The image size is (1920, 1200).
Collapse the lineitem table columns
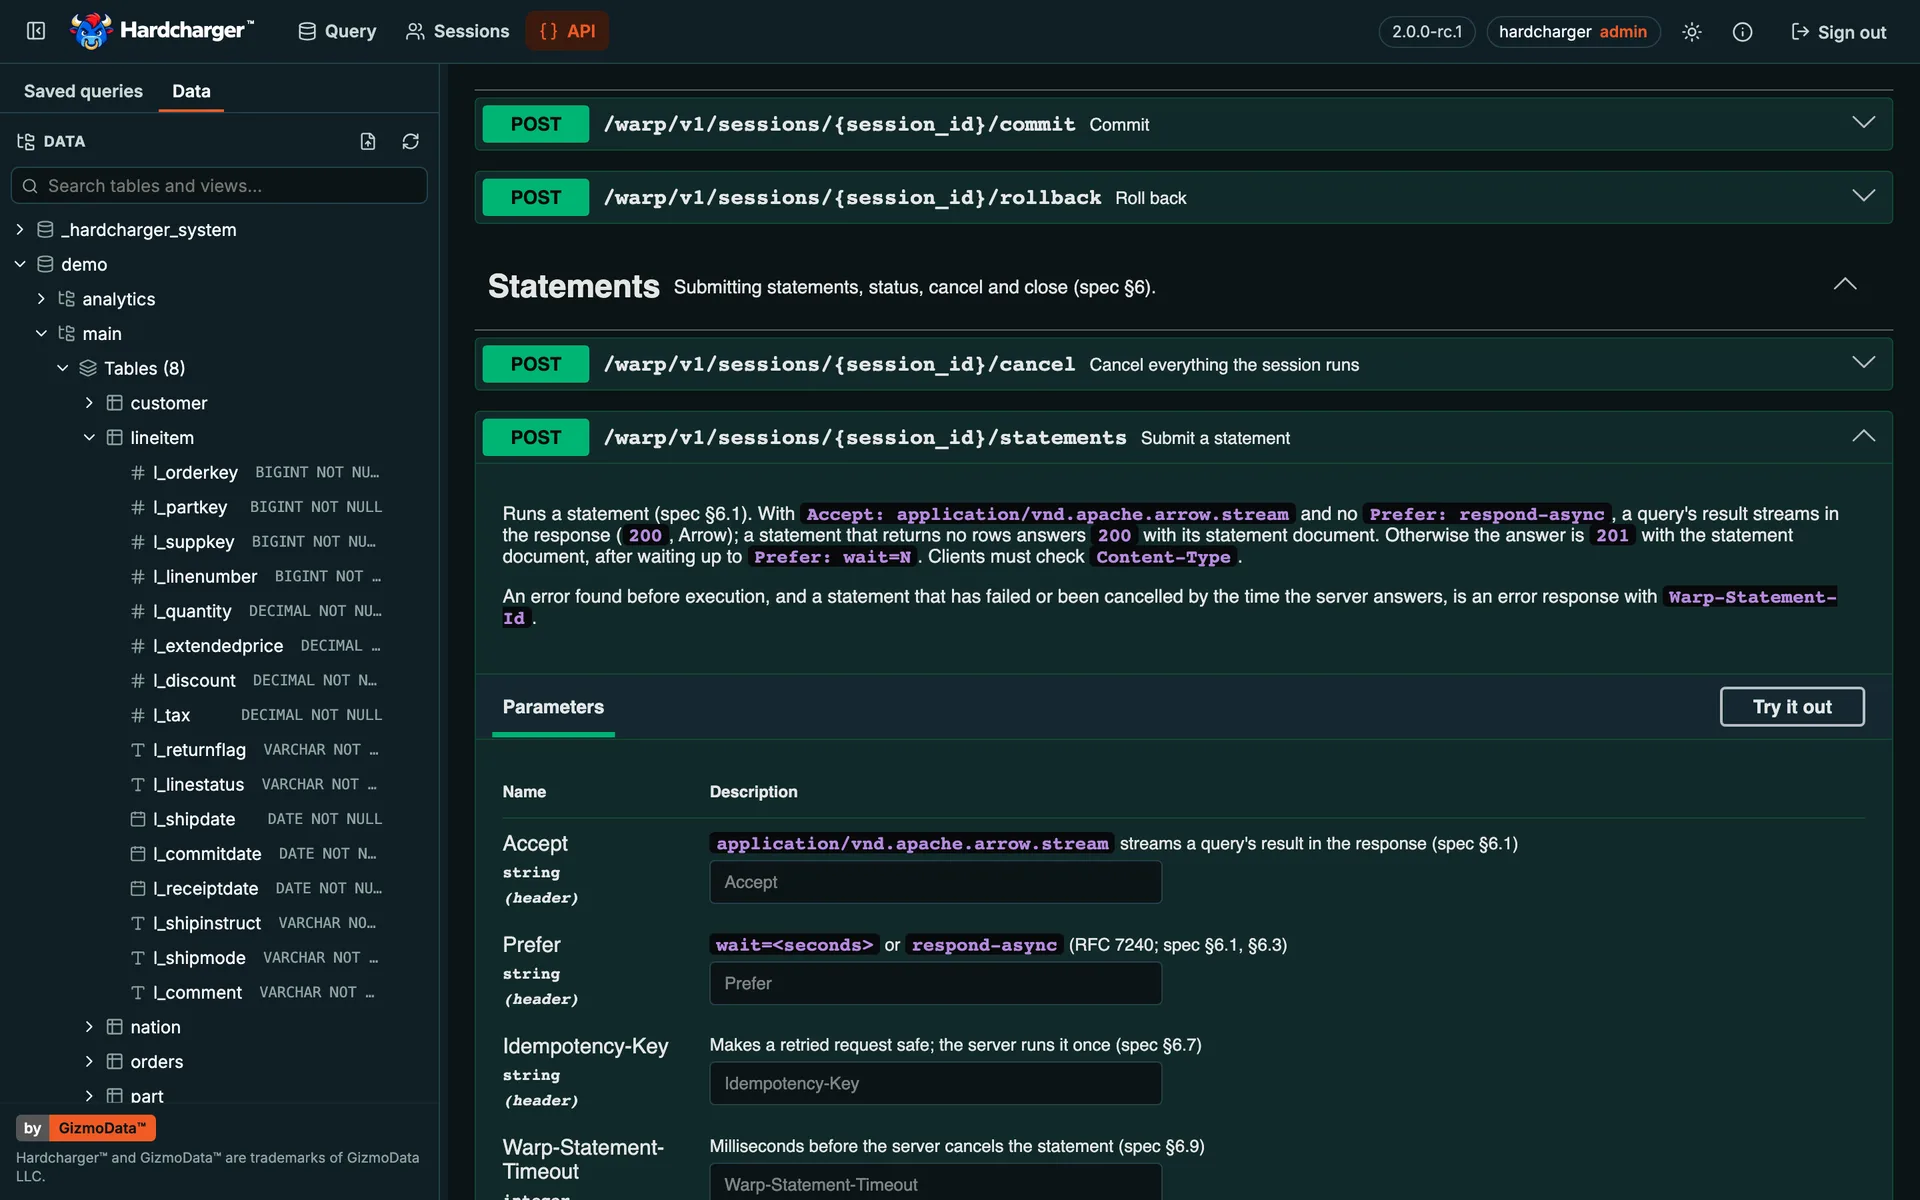(89, 437)
